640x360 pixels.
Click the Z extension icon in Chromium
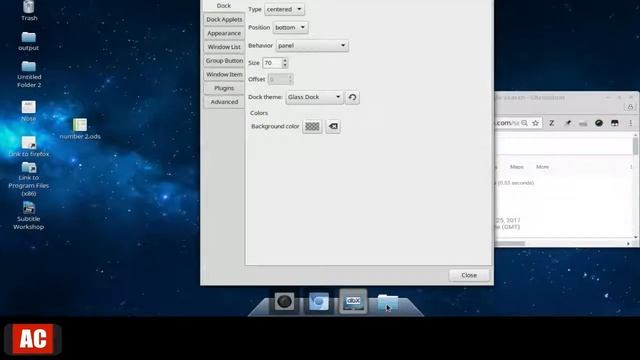tap(551, 123)
